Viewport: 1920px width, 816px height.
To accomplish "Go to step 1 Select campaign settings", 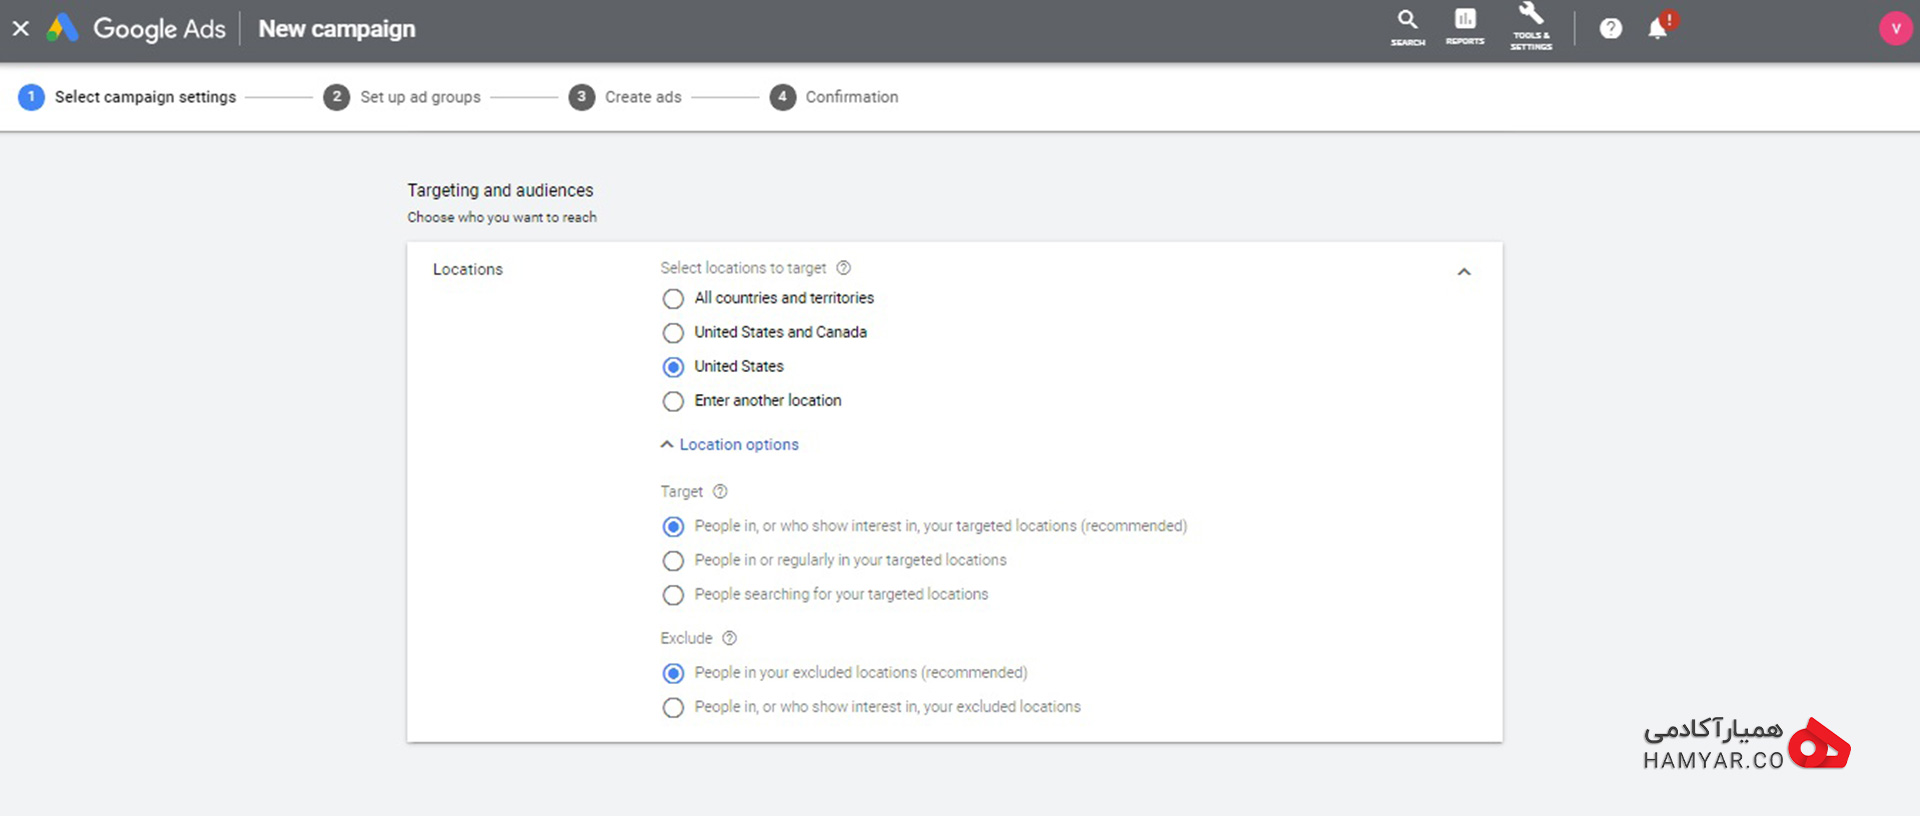I will pyautogui.click(x=128, y=97).
